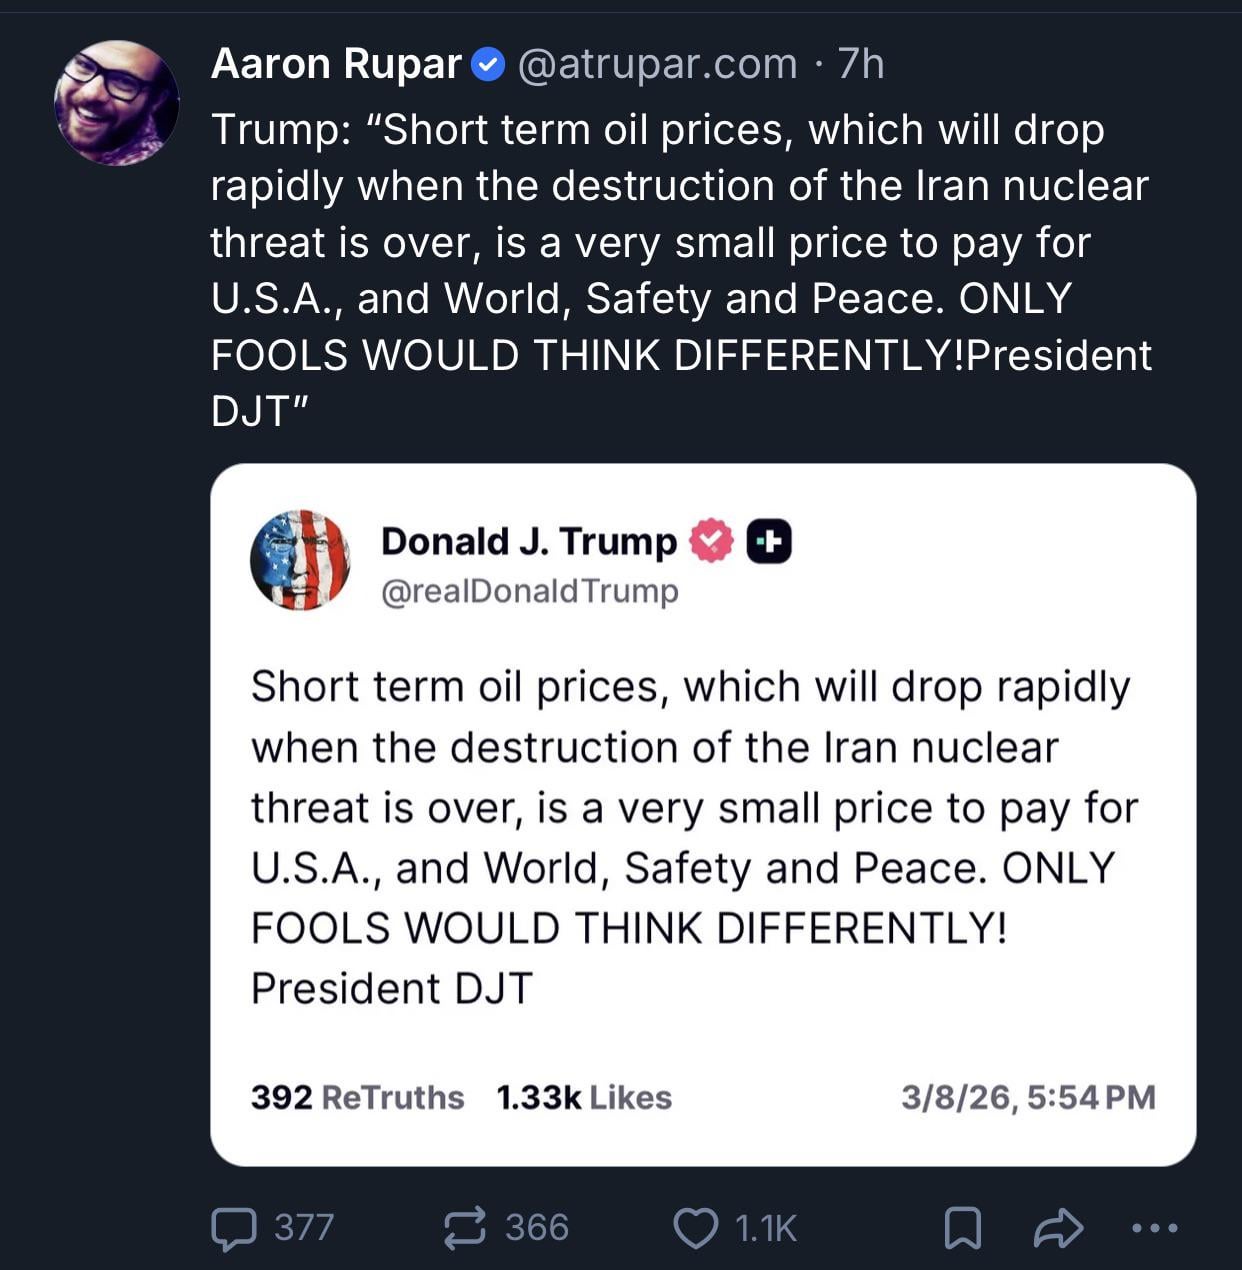This screenshot has width=1242, height=1270.
Task: Bookmark this post
Action: click(962, 1228)
